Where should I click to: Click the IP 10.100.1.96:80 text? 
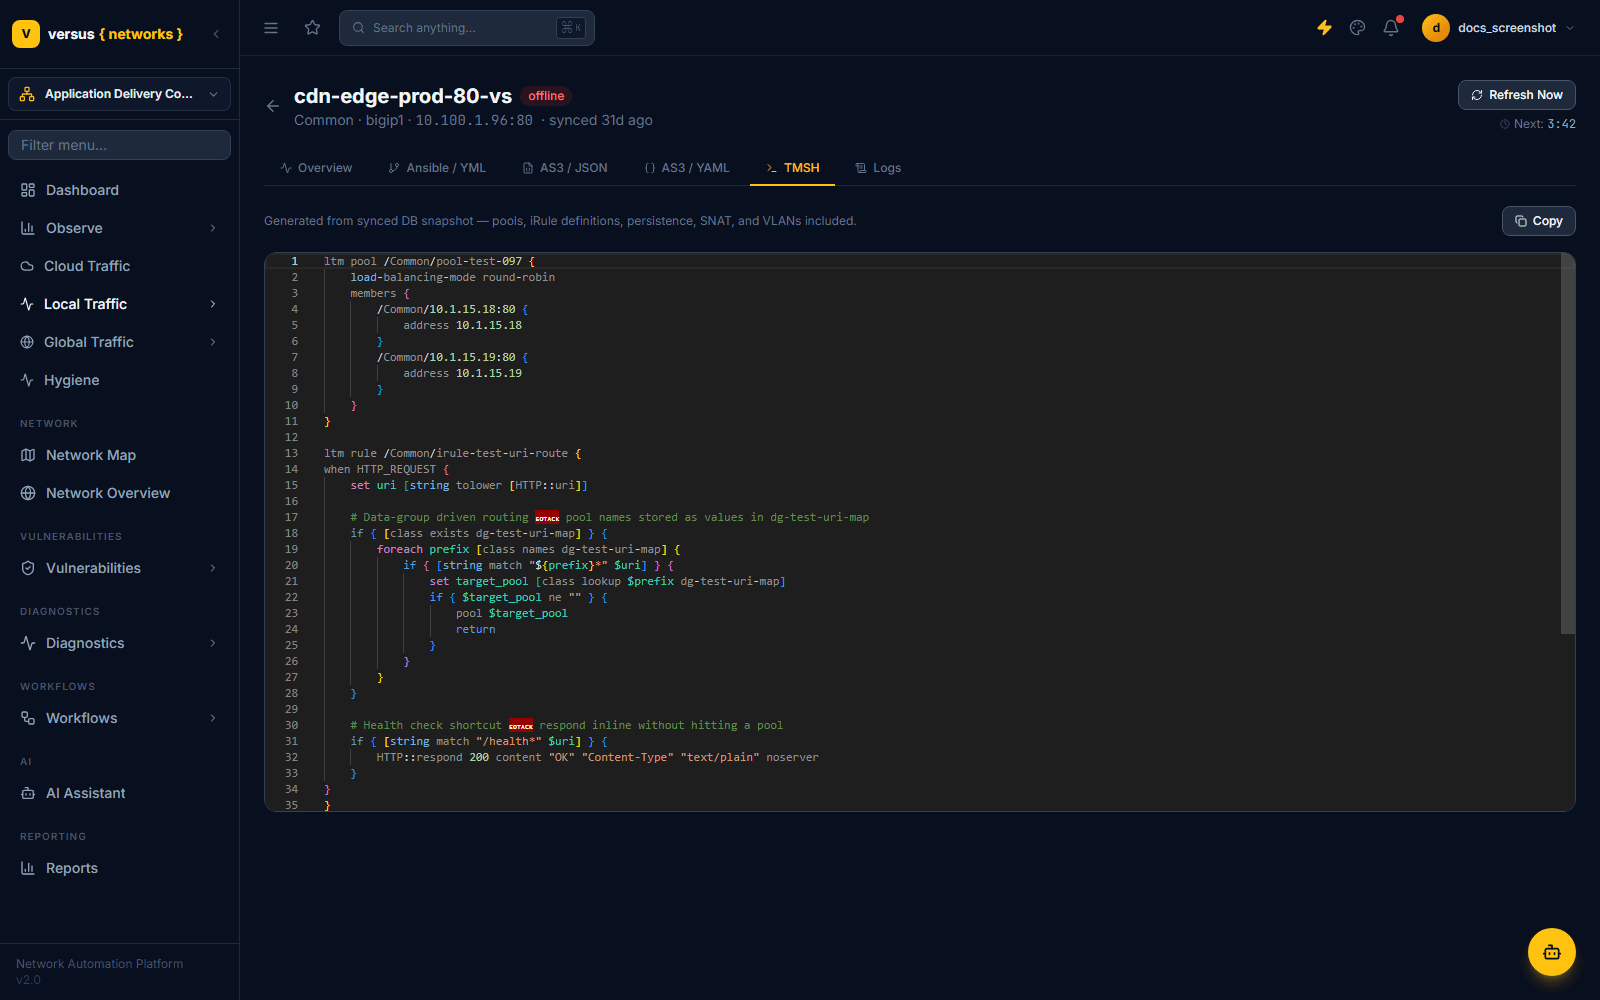click(x=474, y=120)
